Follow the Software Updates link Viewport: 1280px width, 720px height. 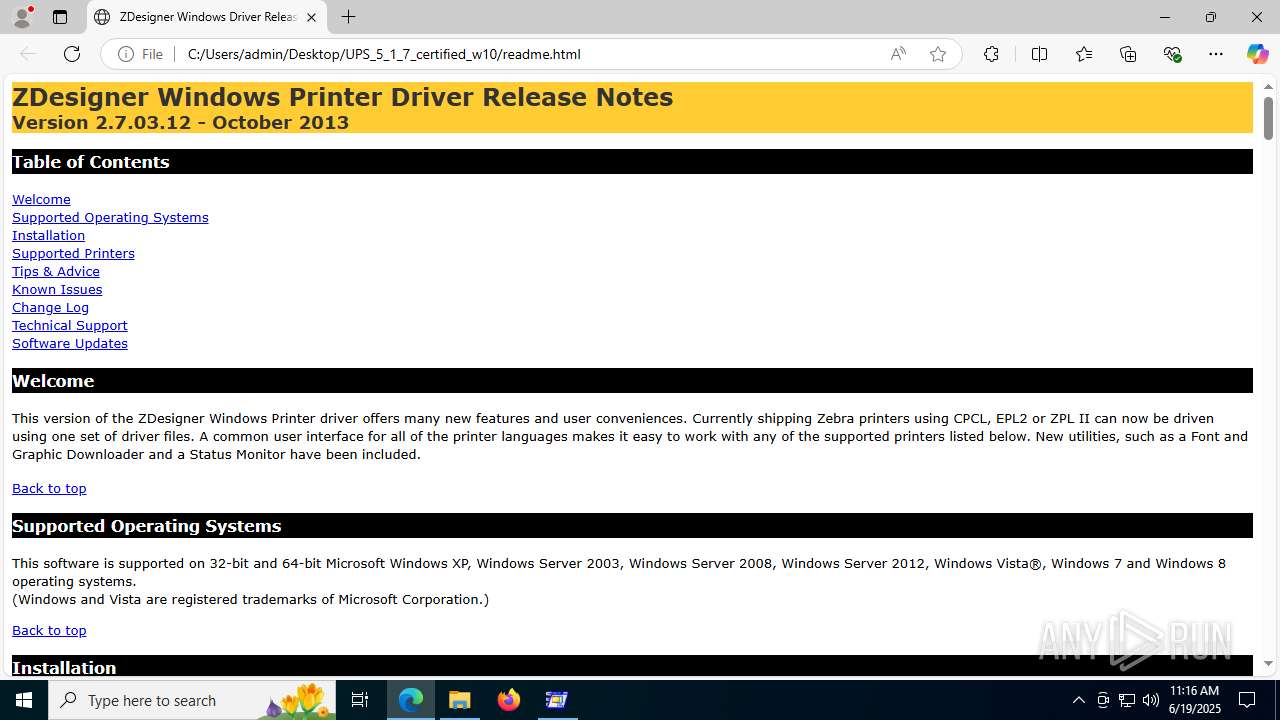pos(70,343)
